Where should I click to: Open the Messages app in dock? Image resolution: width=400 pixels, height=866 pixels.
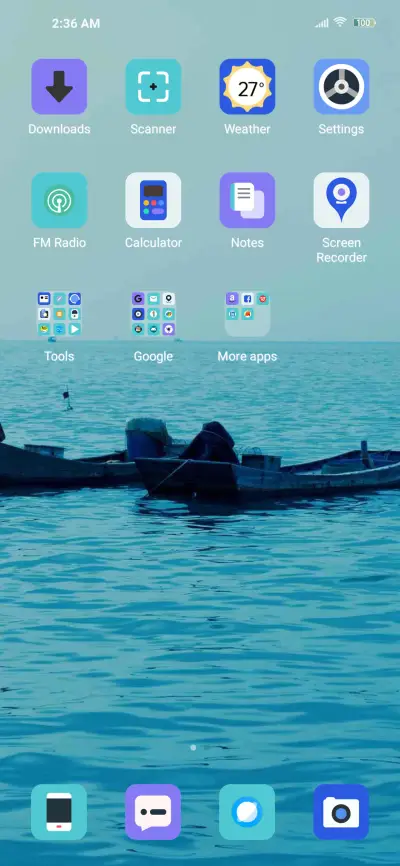pos(153,812)
